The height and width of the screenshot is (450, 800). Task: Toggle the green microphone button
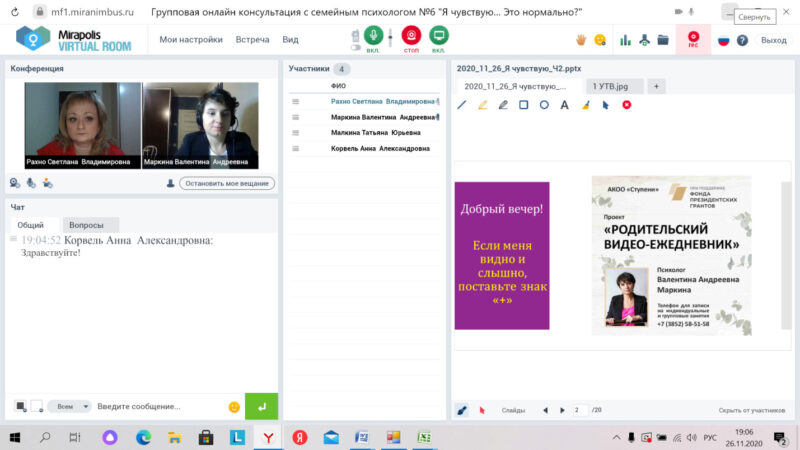point(373,35)
